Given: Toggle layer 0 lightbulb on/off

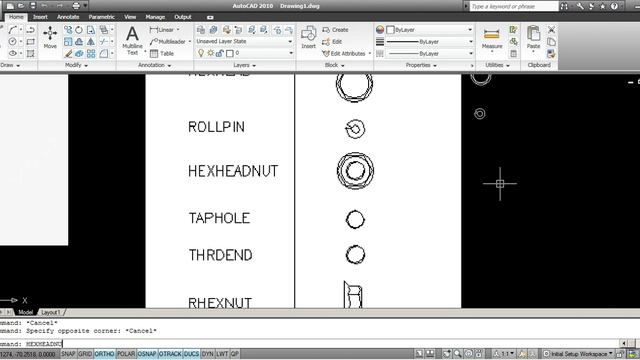Looking at the screenshot, I should click(x=200, y=53).
